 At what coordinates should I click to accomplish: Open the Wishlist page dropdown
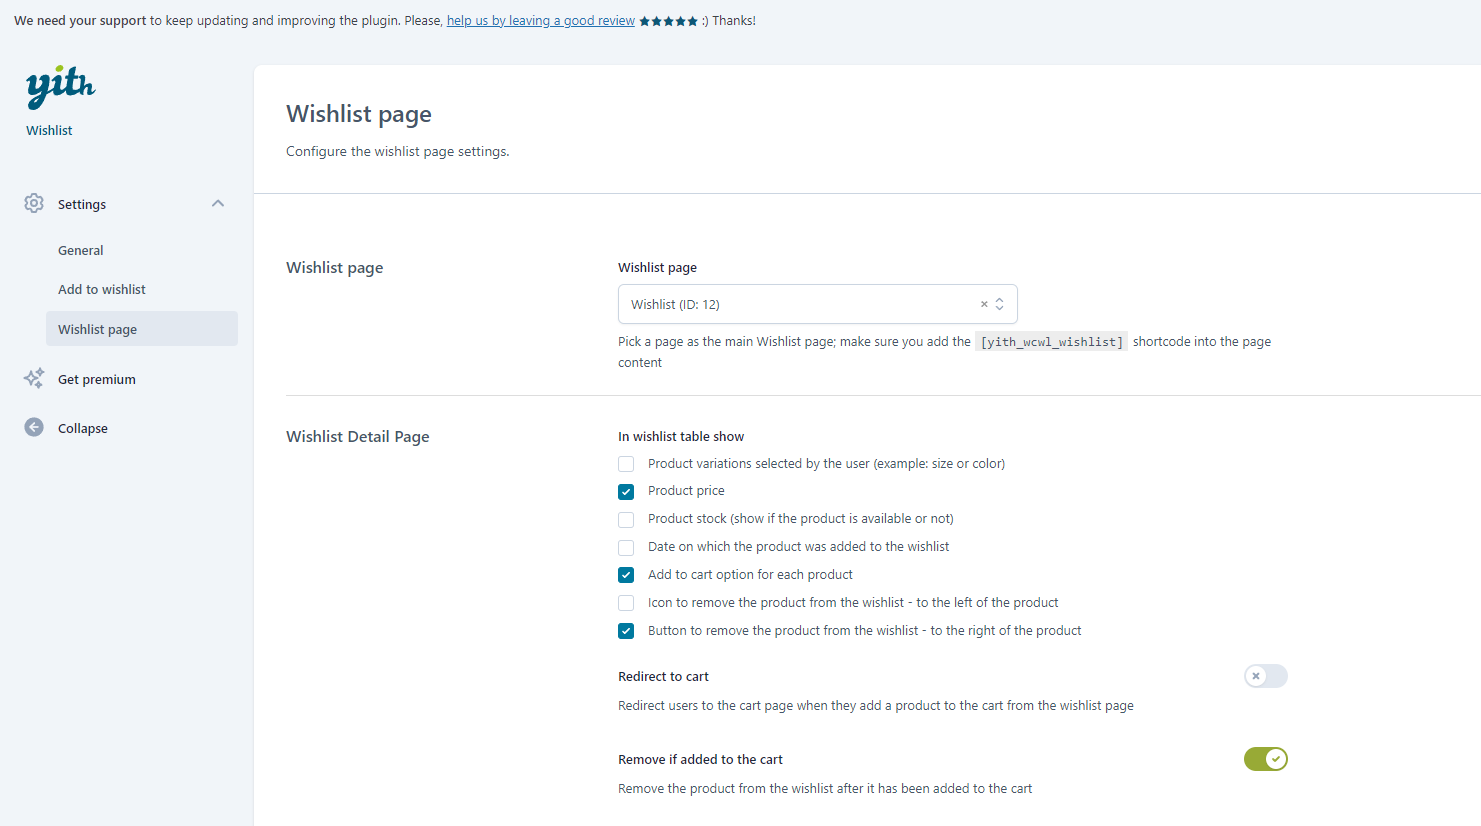[x=800, y=304]
